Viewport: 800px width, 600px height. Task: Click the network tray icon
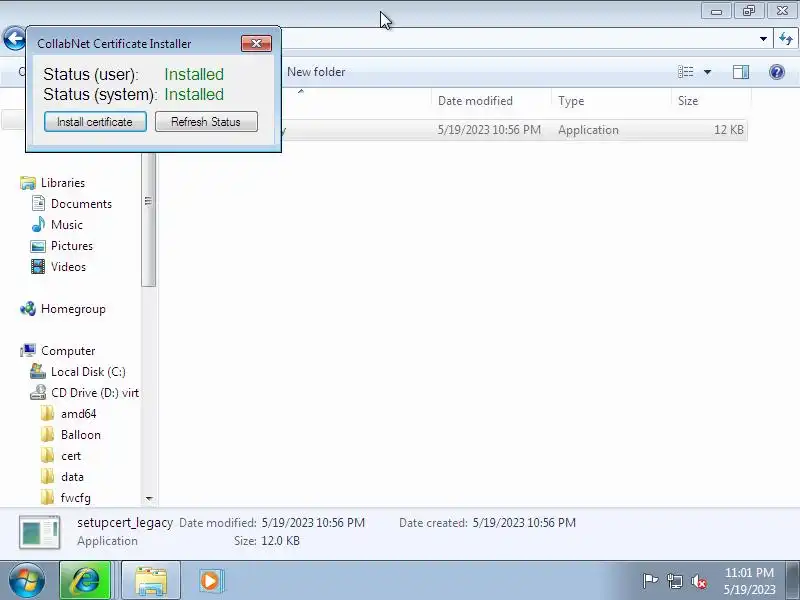pos(675,581)
